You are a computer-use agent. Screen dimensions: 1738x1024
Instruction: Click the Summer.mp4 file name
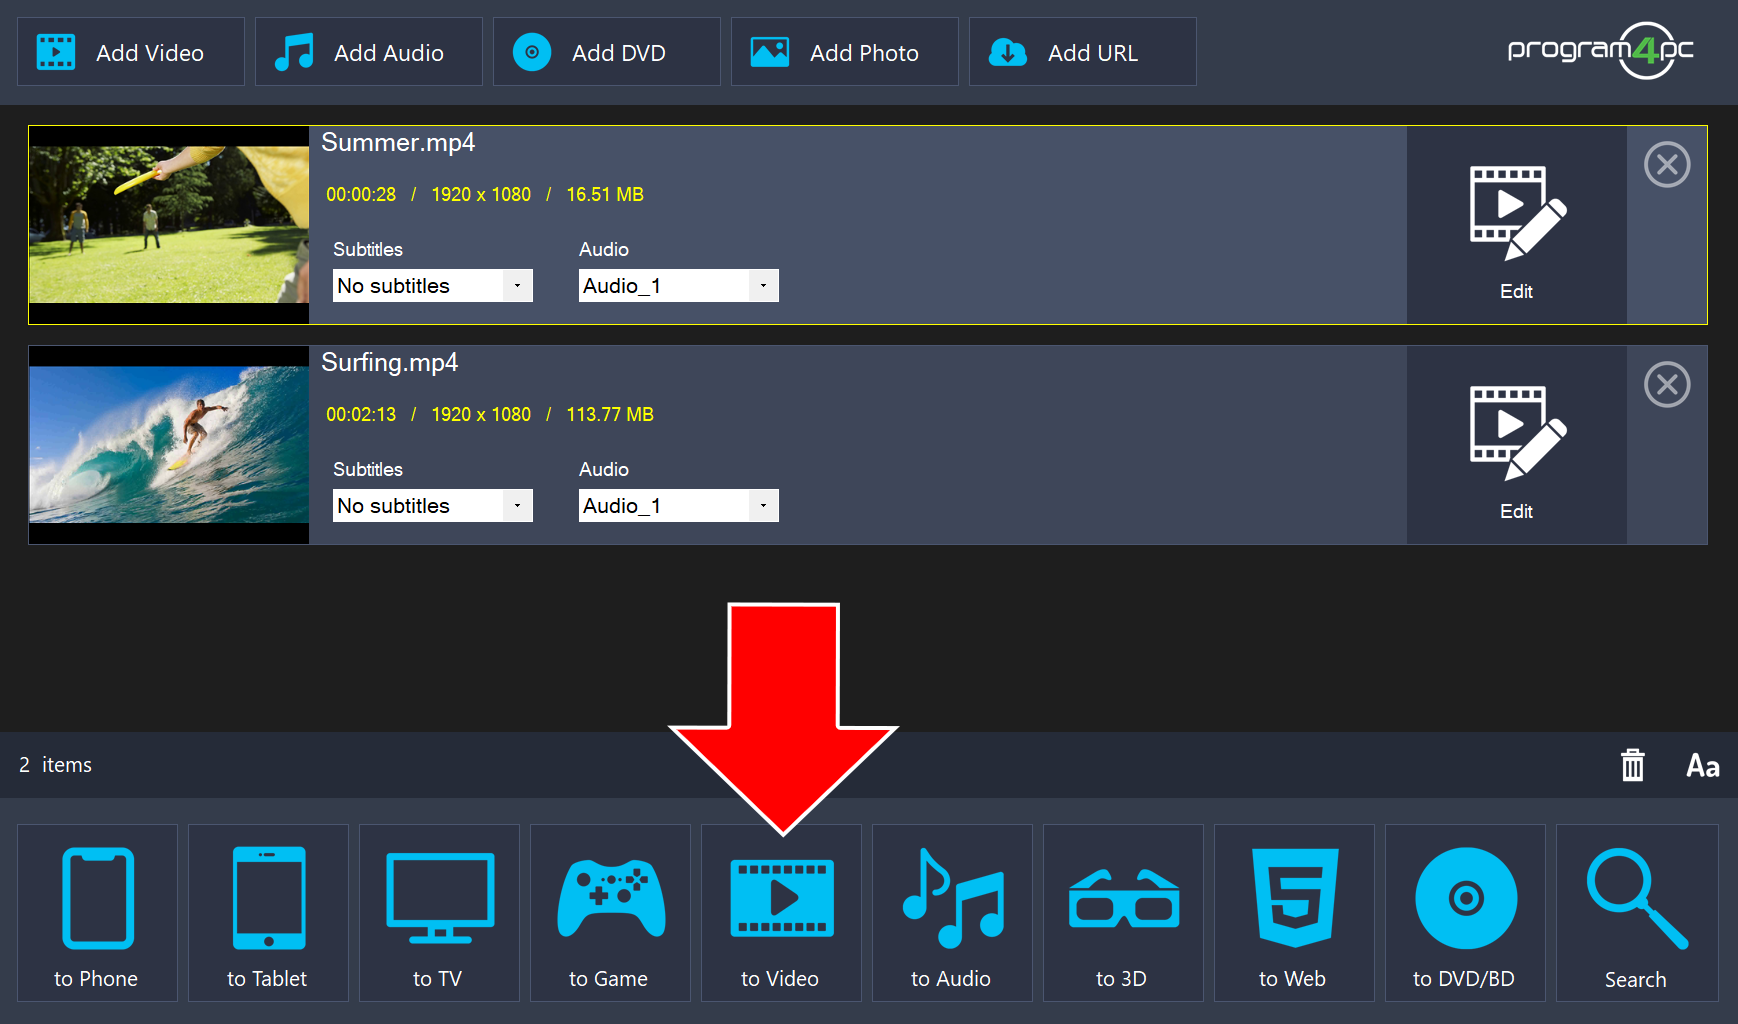[398, 143]
